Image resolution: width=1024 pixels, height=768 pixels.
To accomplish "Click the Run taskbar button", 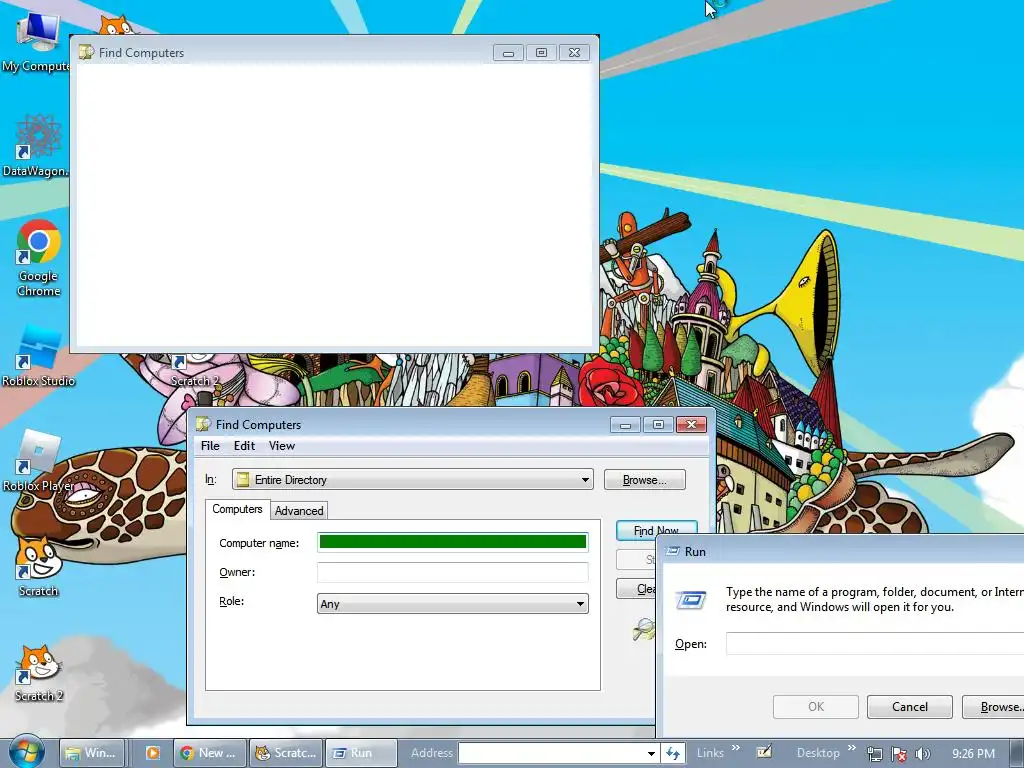I will point(360,752).
